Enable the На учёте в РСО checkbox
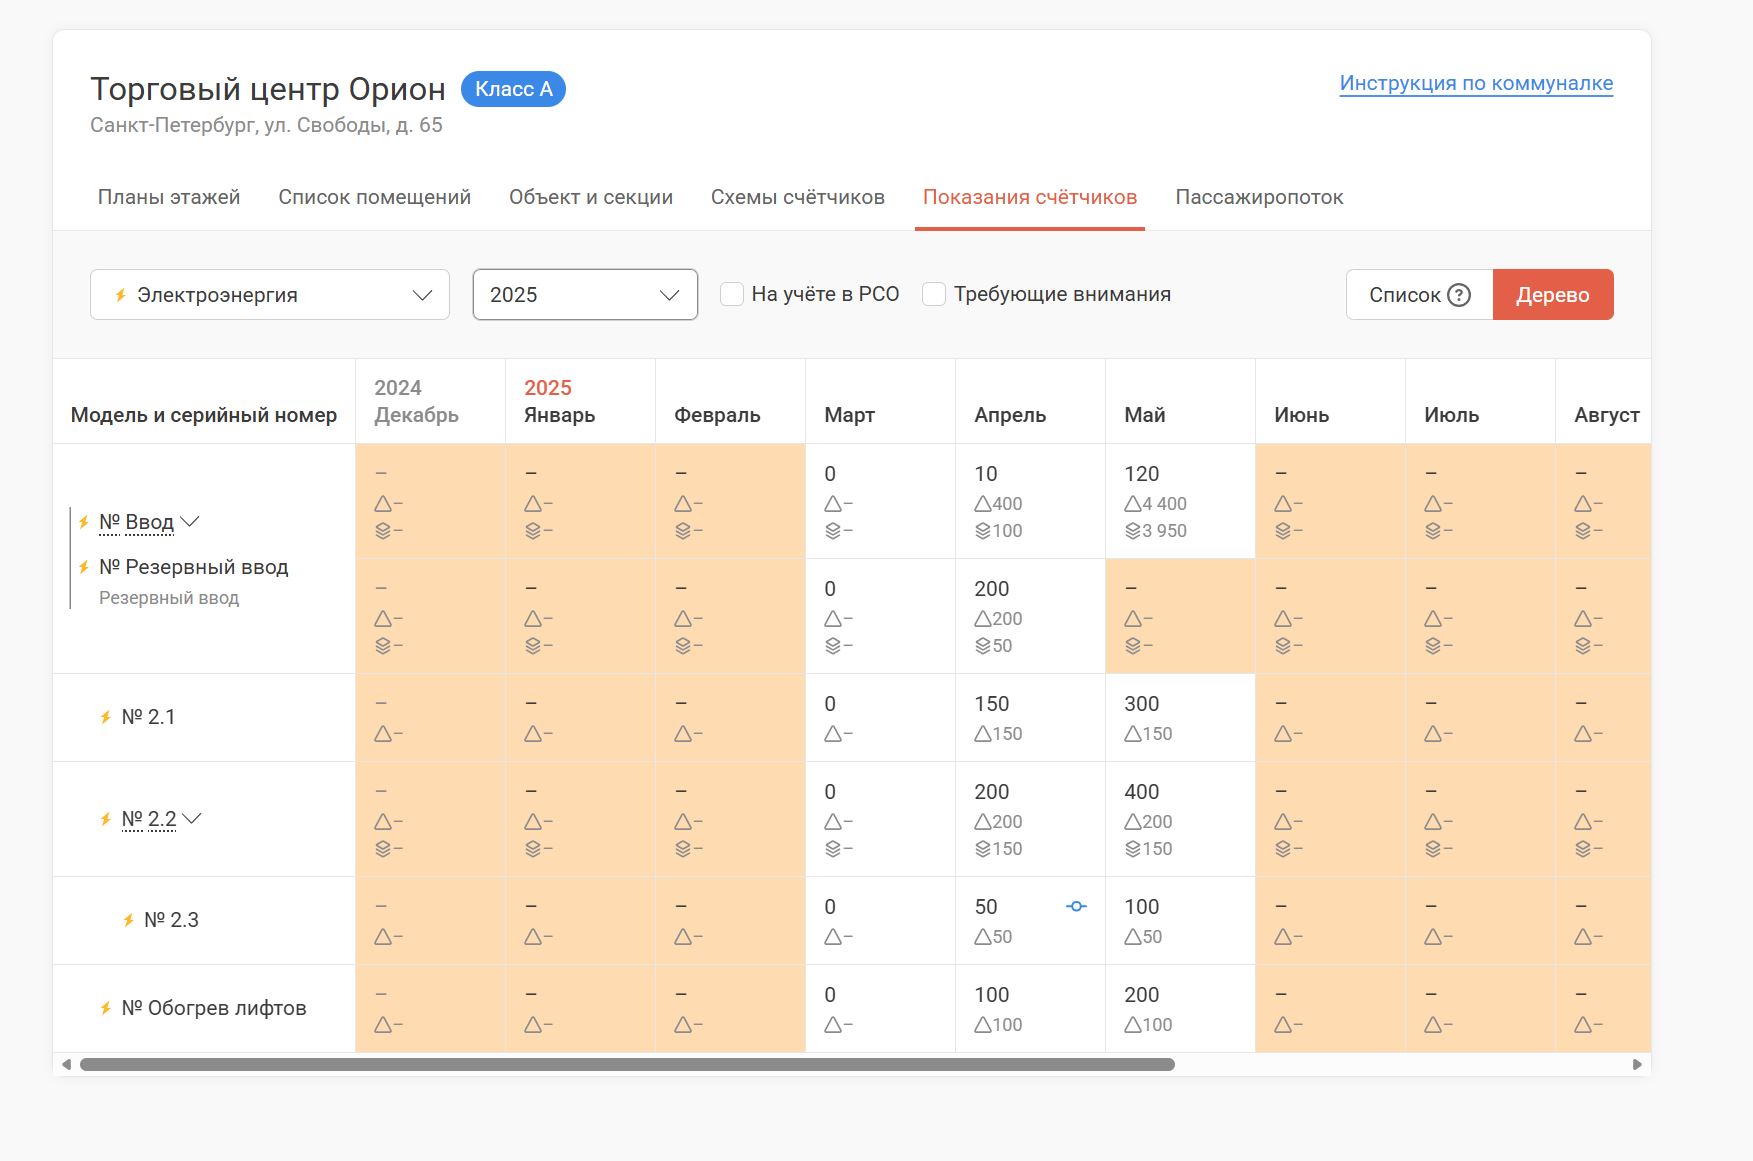Image resolution: width=1753 pixels, height=1161 pixels. point(732,294)
